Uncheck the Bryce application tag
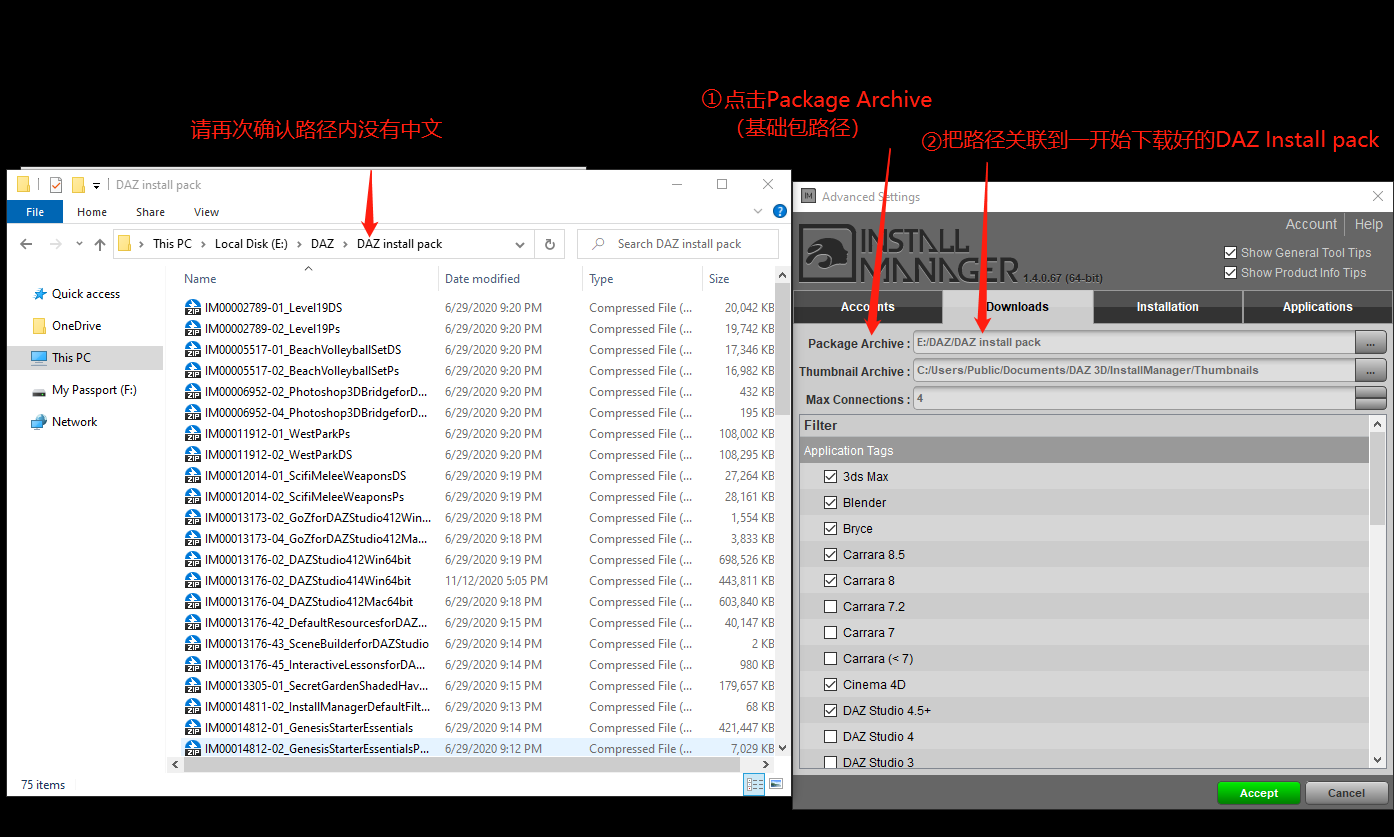1394x837 pixels. (x=830, y=529)
